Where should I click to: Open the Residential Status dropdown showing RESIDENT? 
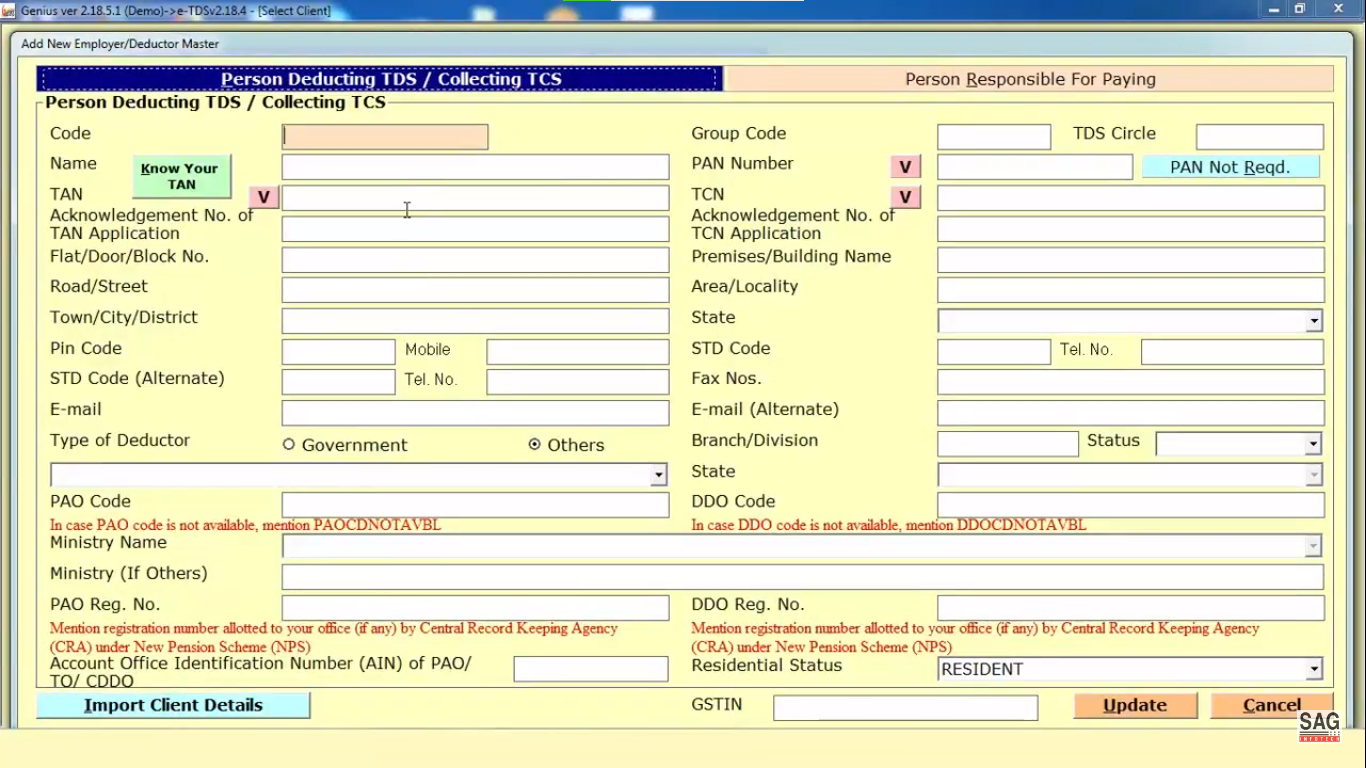pos(1314,669)
